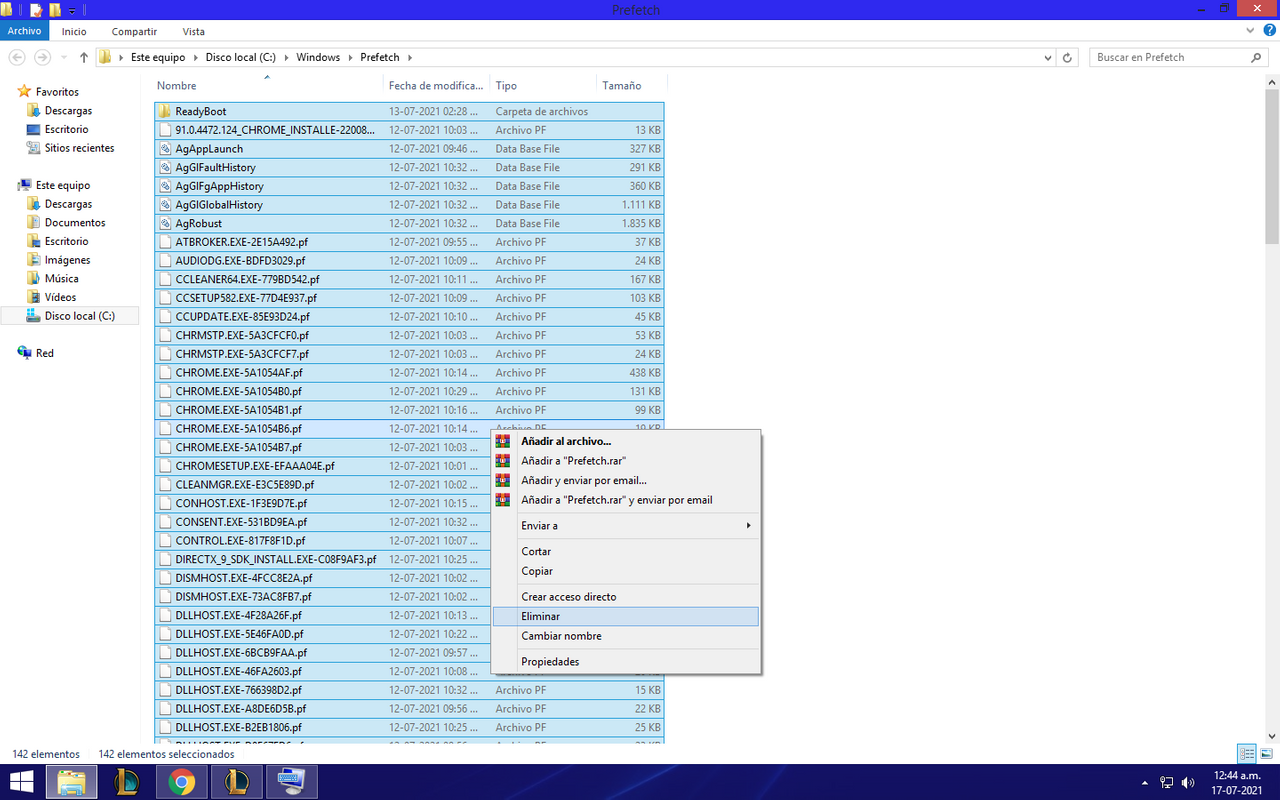Select the Red network icon in sidebar
This screenshot has width=1280, height=800.
pyautogui.click(x=24, y=353)
